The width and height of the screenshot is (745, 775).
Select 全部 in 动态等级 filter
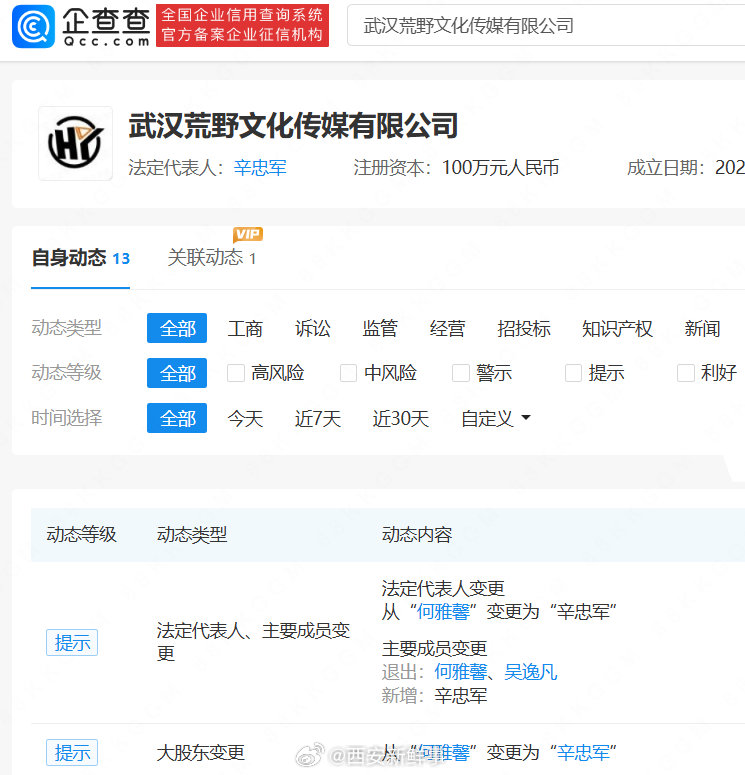(177, 373)
